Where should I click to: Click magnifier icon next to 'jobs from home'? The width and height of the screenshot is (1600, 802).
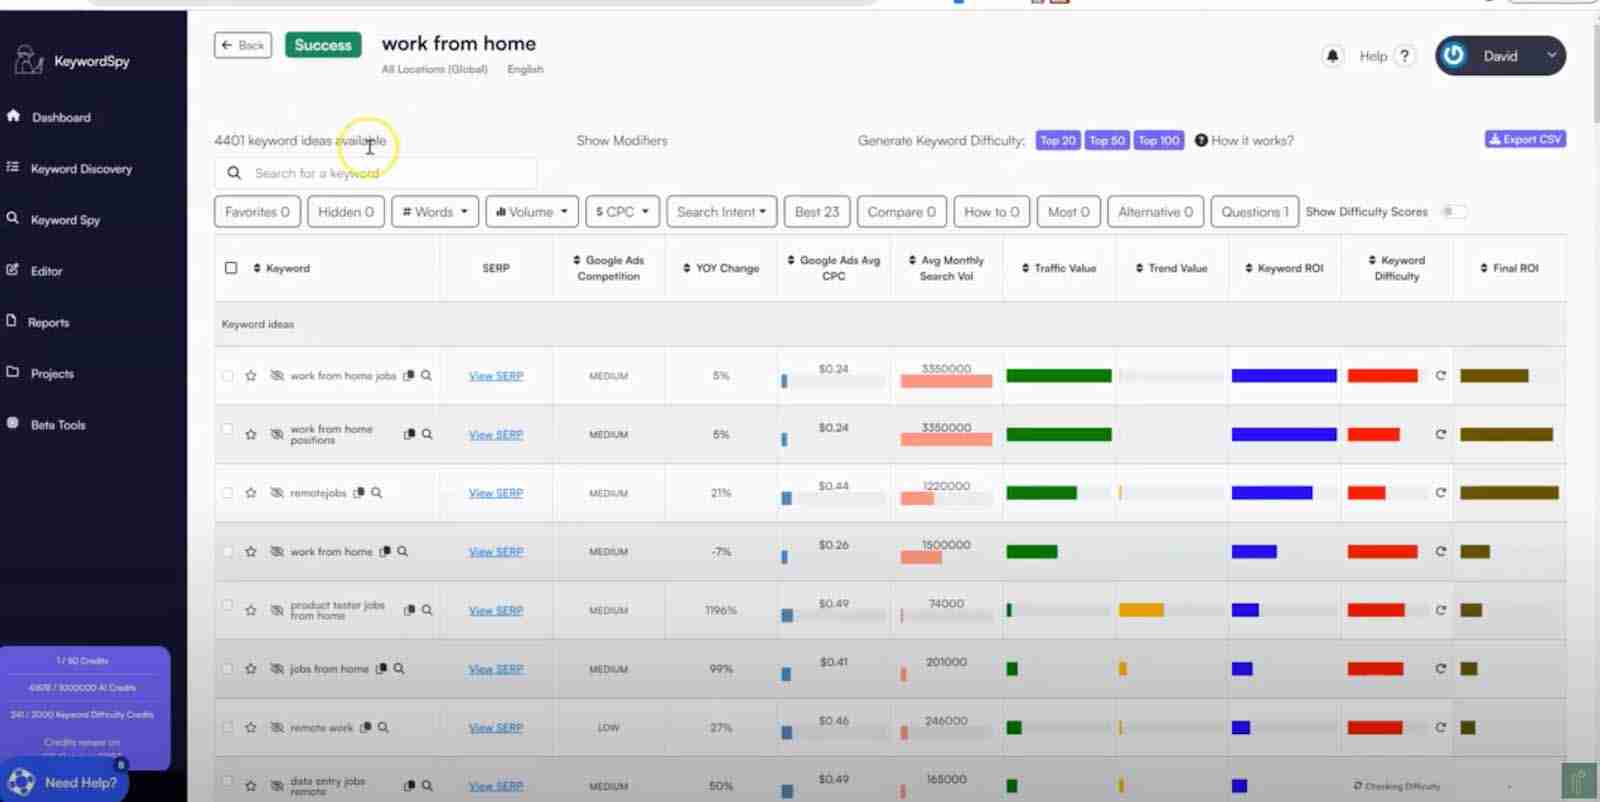coord(399,669)
